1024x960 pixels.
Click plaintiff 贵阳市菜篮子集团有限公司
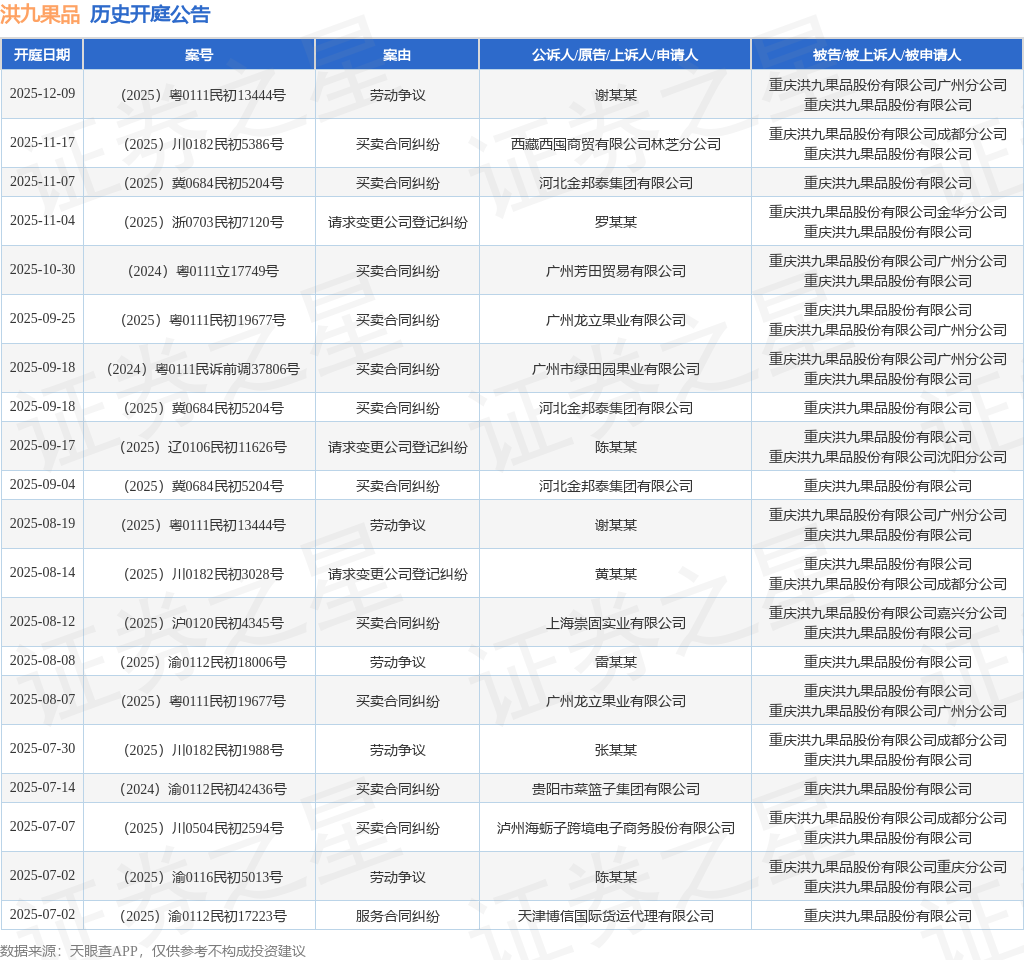pos(615,790)
